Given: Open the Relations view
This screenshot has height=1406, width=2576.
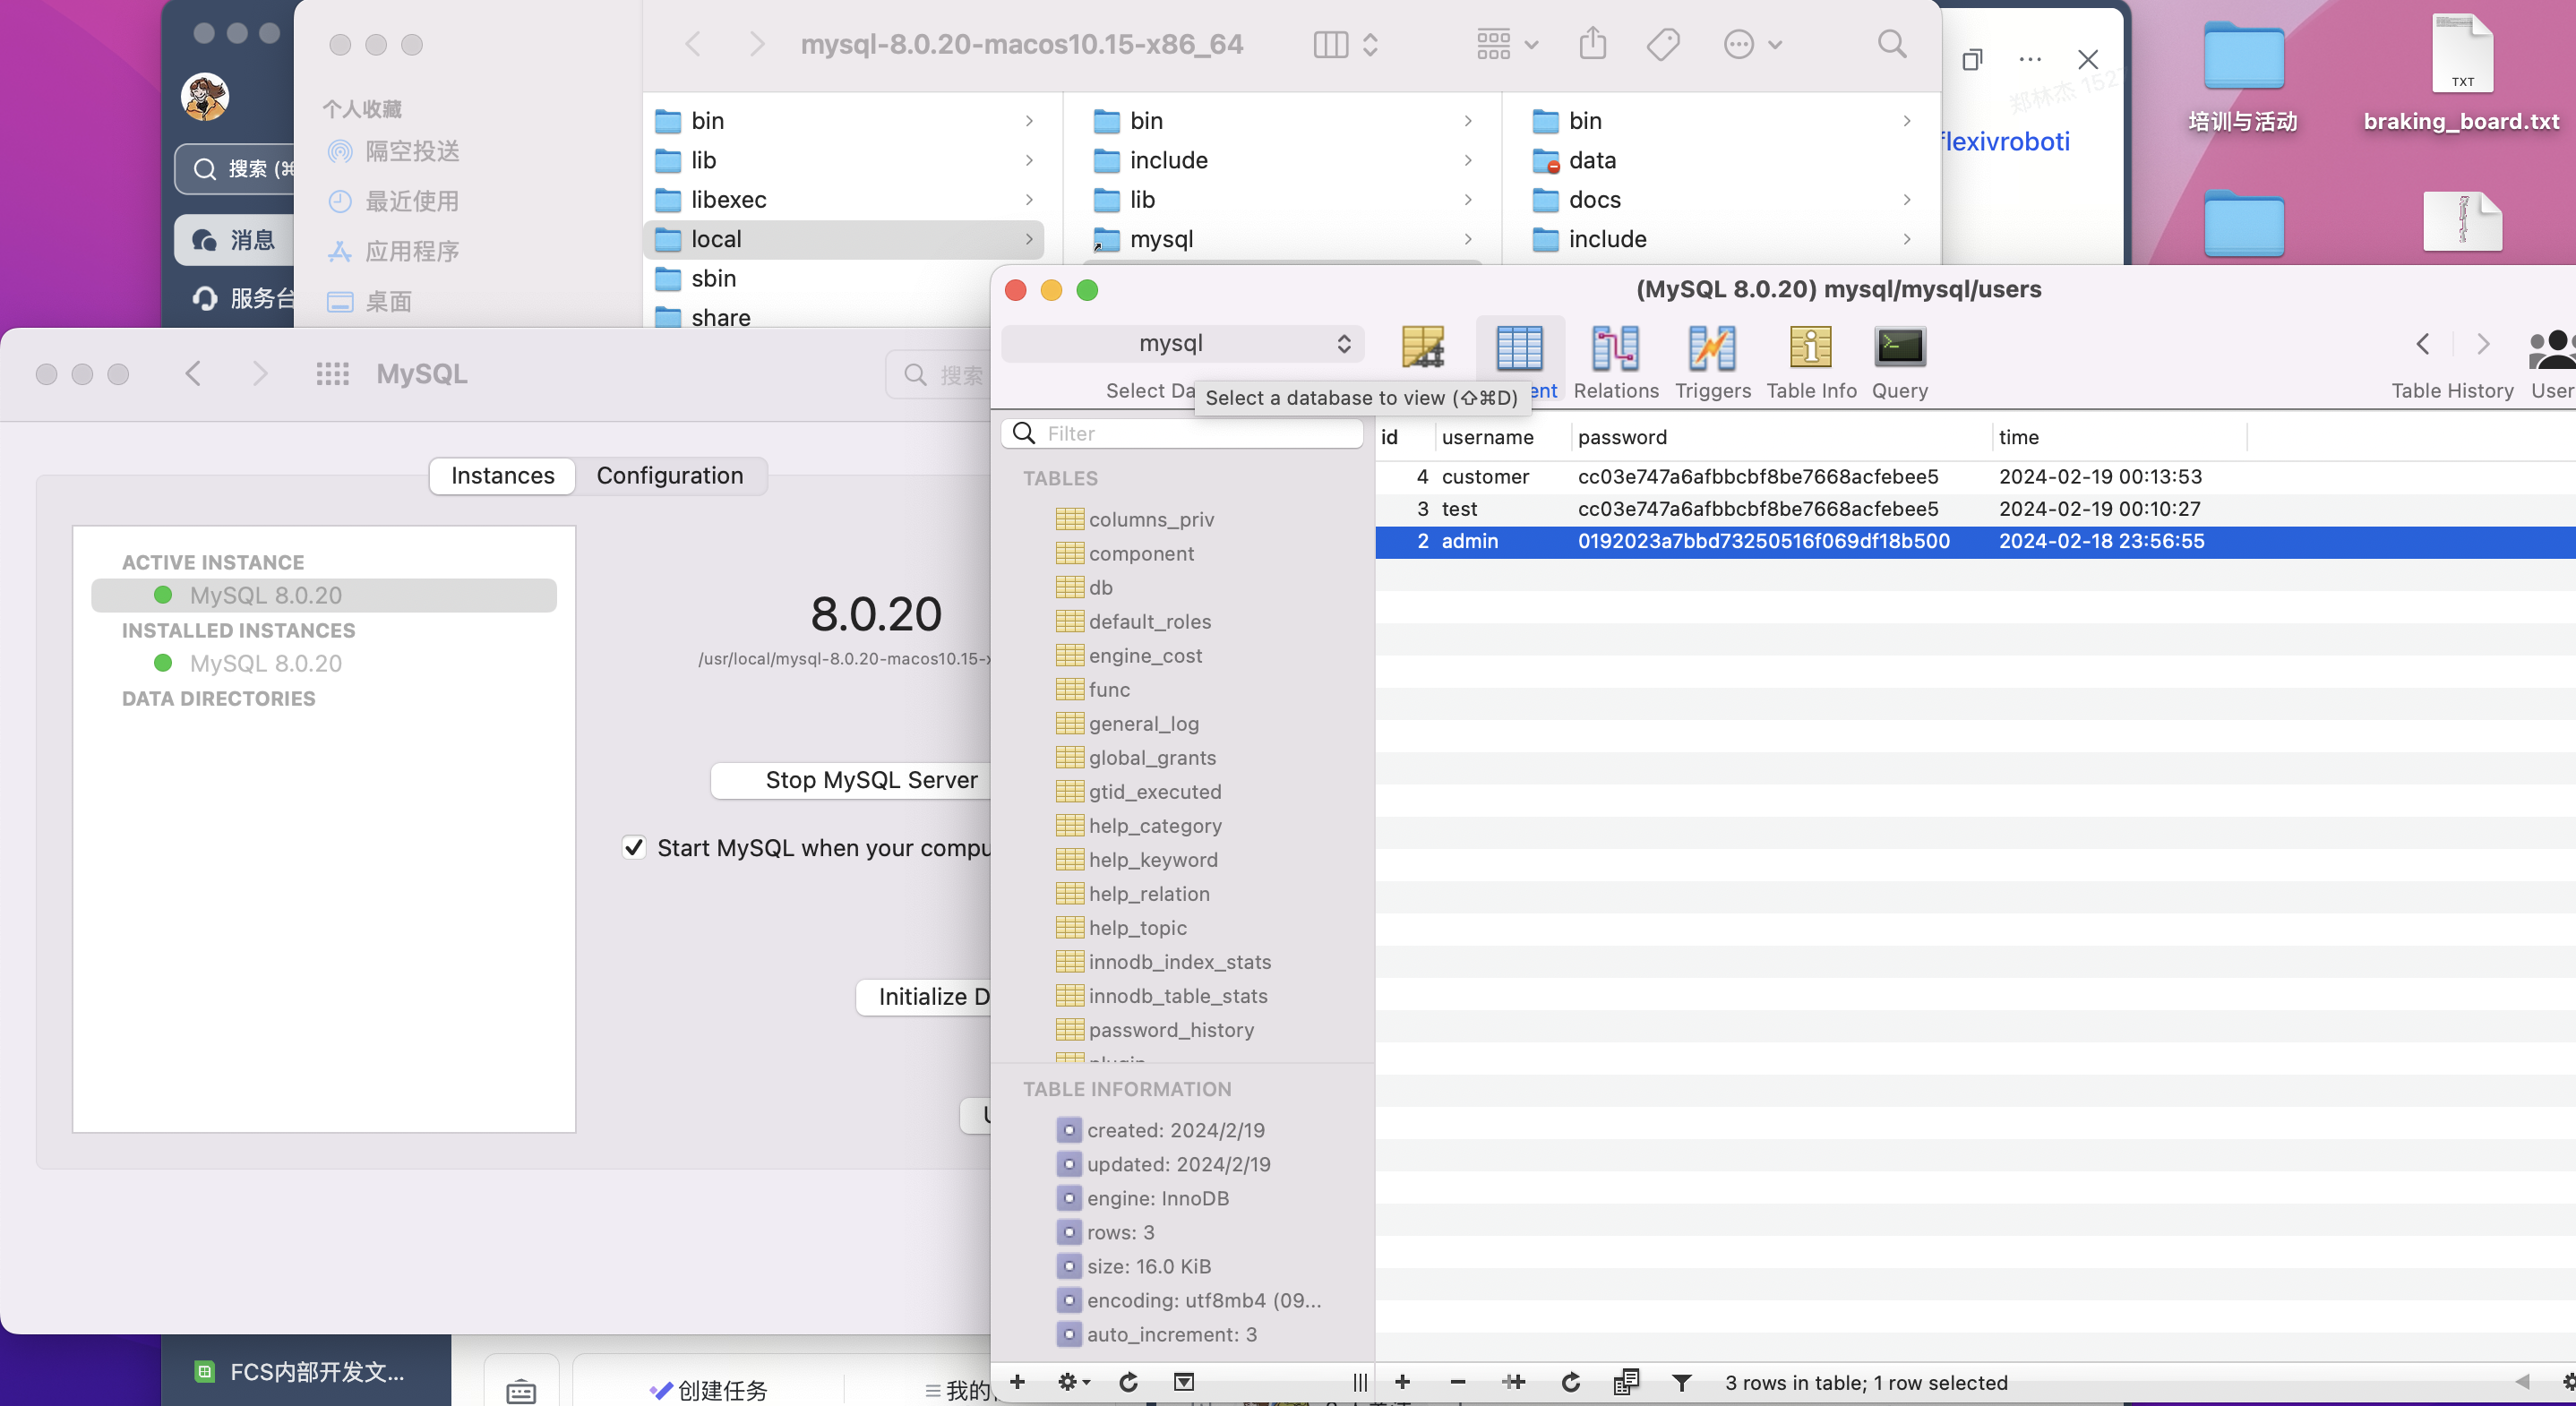Looking at the screenshot, I should pyautogui.click(x=1615, y=361).
